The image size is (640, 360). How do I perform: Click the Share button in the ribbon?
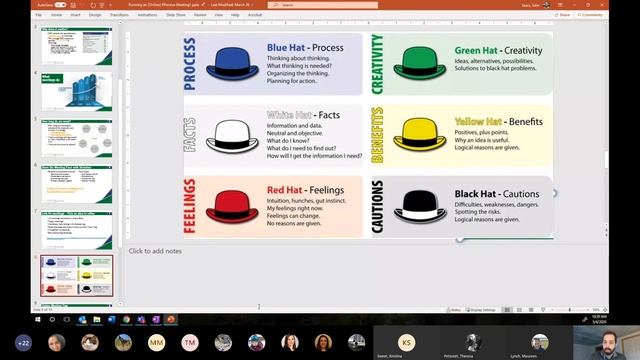[x=562, y=15]
